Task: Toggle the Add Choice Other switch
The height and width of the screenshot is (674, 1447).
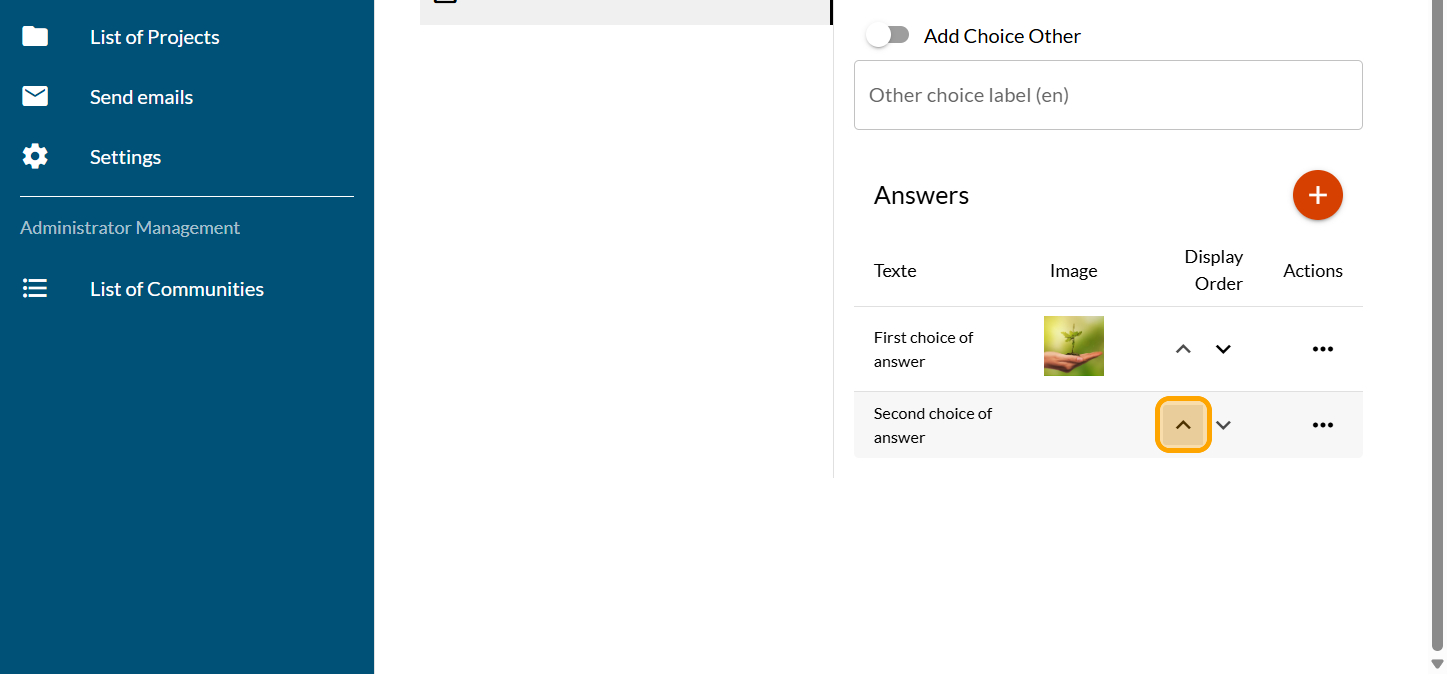Action: (888, 36)
